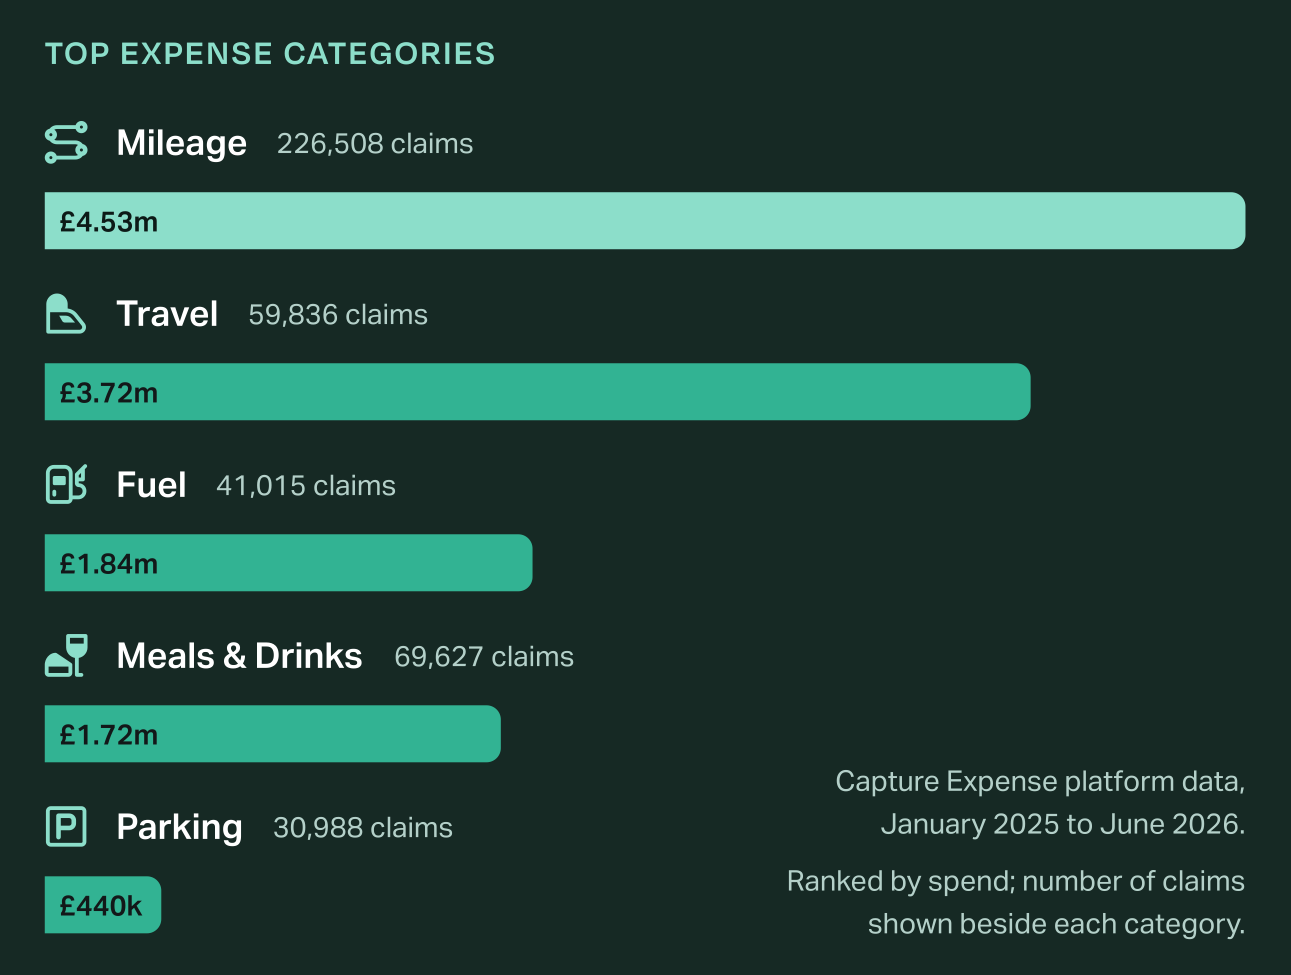Click the January 2025 to June 2026 text
The image size is (1291, 975).
point(1063,824)
